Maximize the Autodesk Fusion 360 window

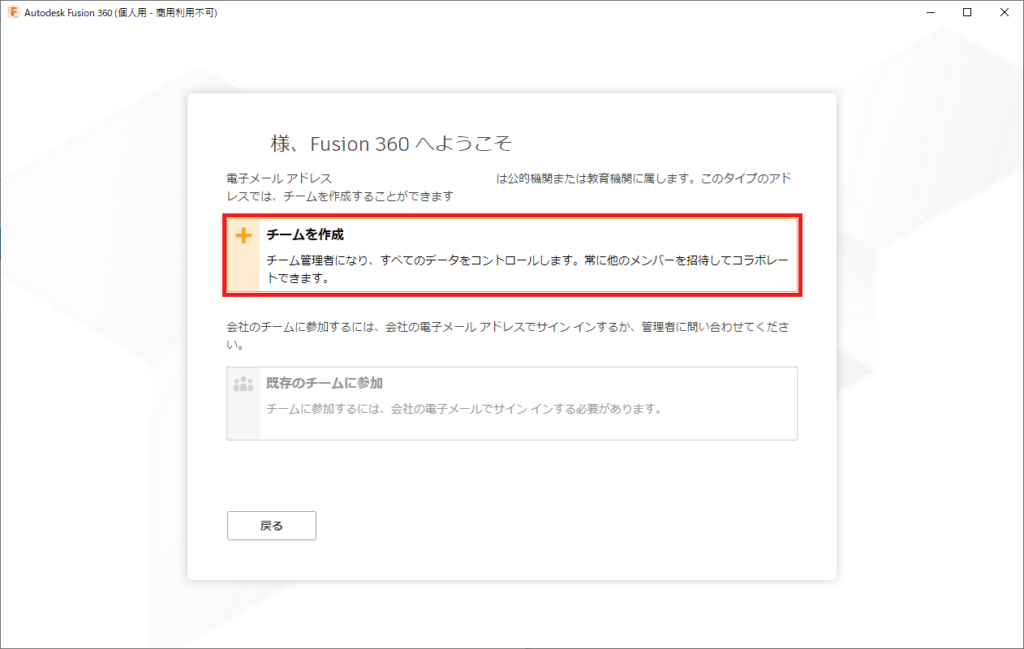point(967,12)
